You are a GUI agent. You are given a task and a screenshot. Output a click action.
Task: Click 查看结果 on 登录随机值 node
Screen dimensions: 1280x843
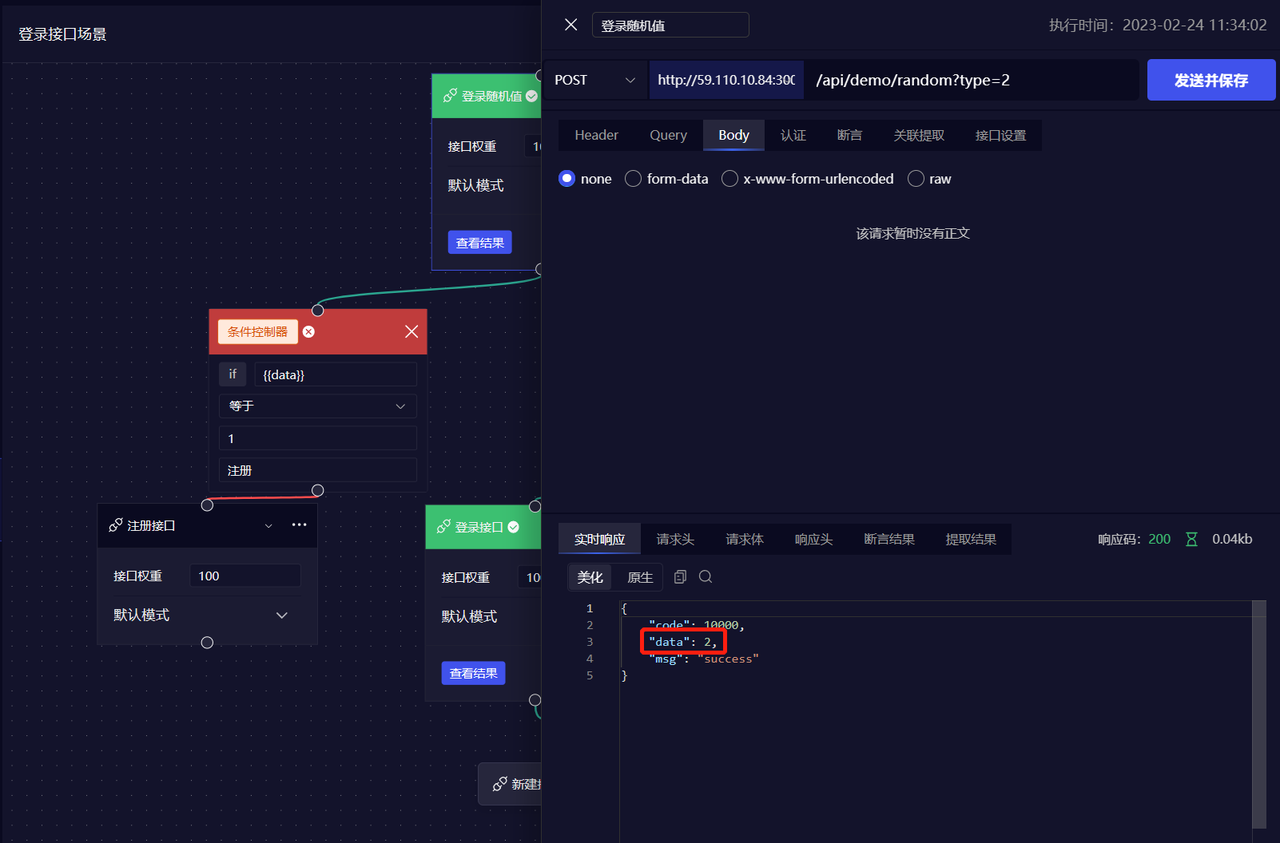point(480,242)
